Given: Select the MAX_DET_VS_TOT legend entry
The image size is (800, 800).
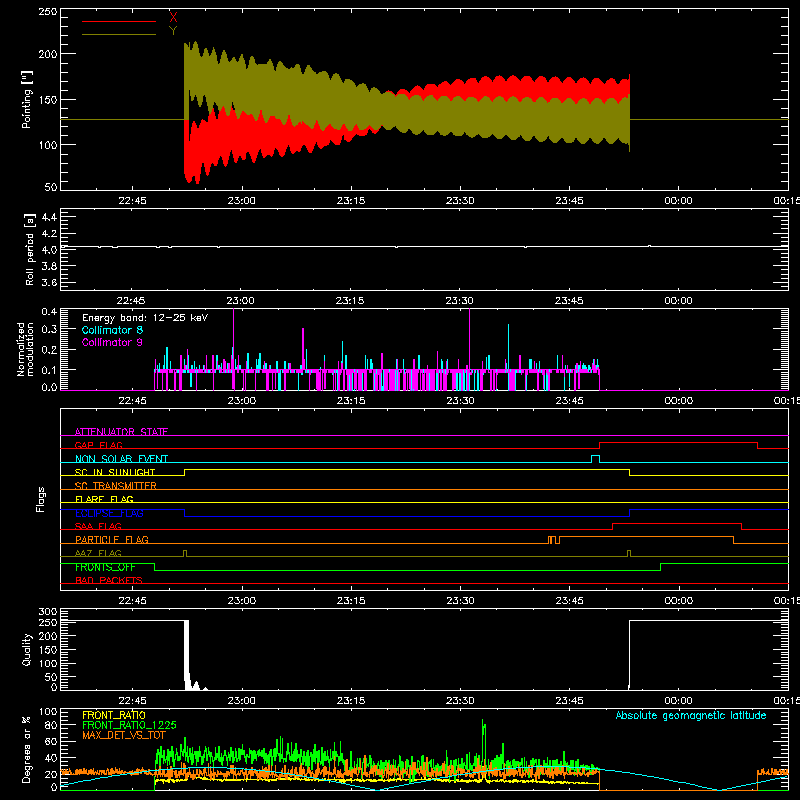Looking at the screenshot, I should point(123,735).
